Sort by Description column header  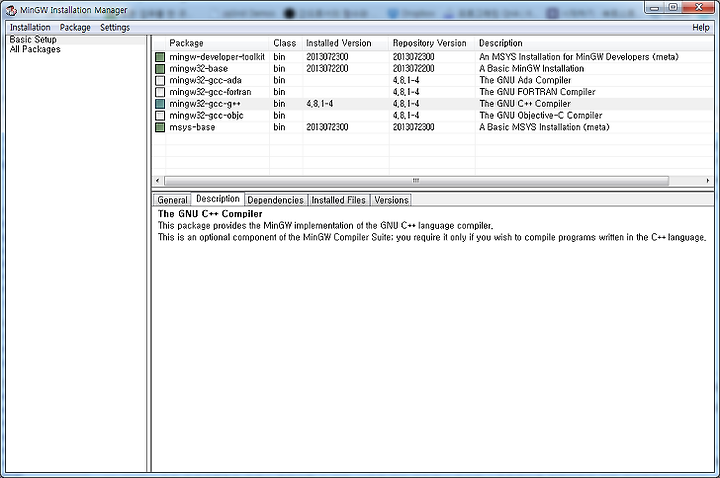pyautogui.click(x=594, y=43)
